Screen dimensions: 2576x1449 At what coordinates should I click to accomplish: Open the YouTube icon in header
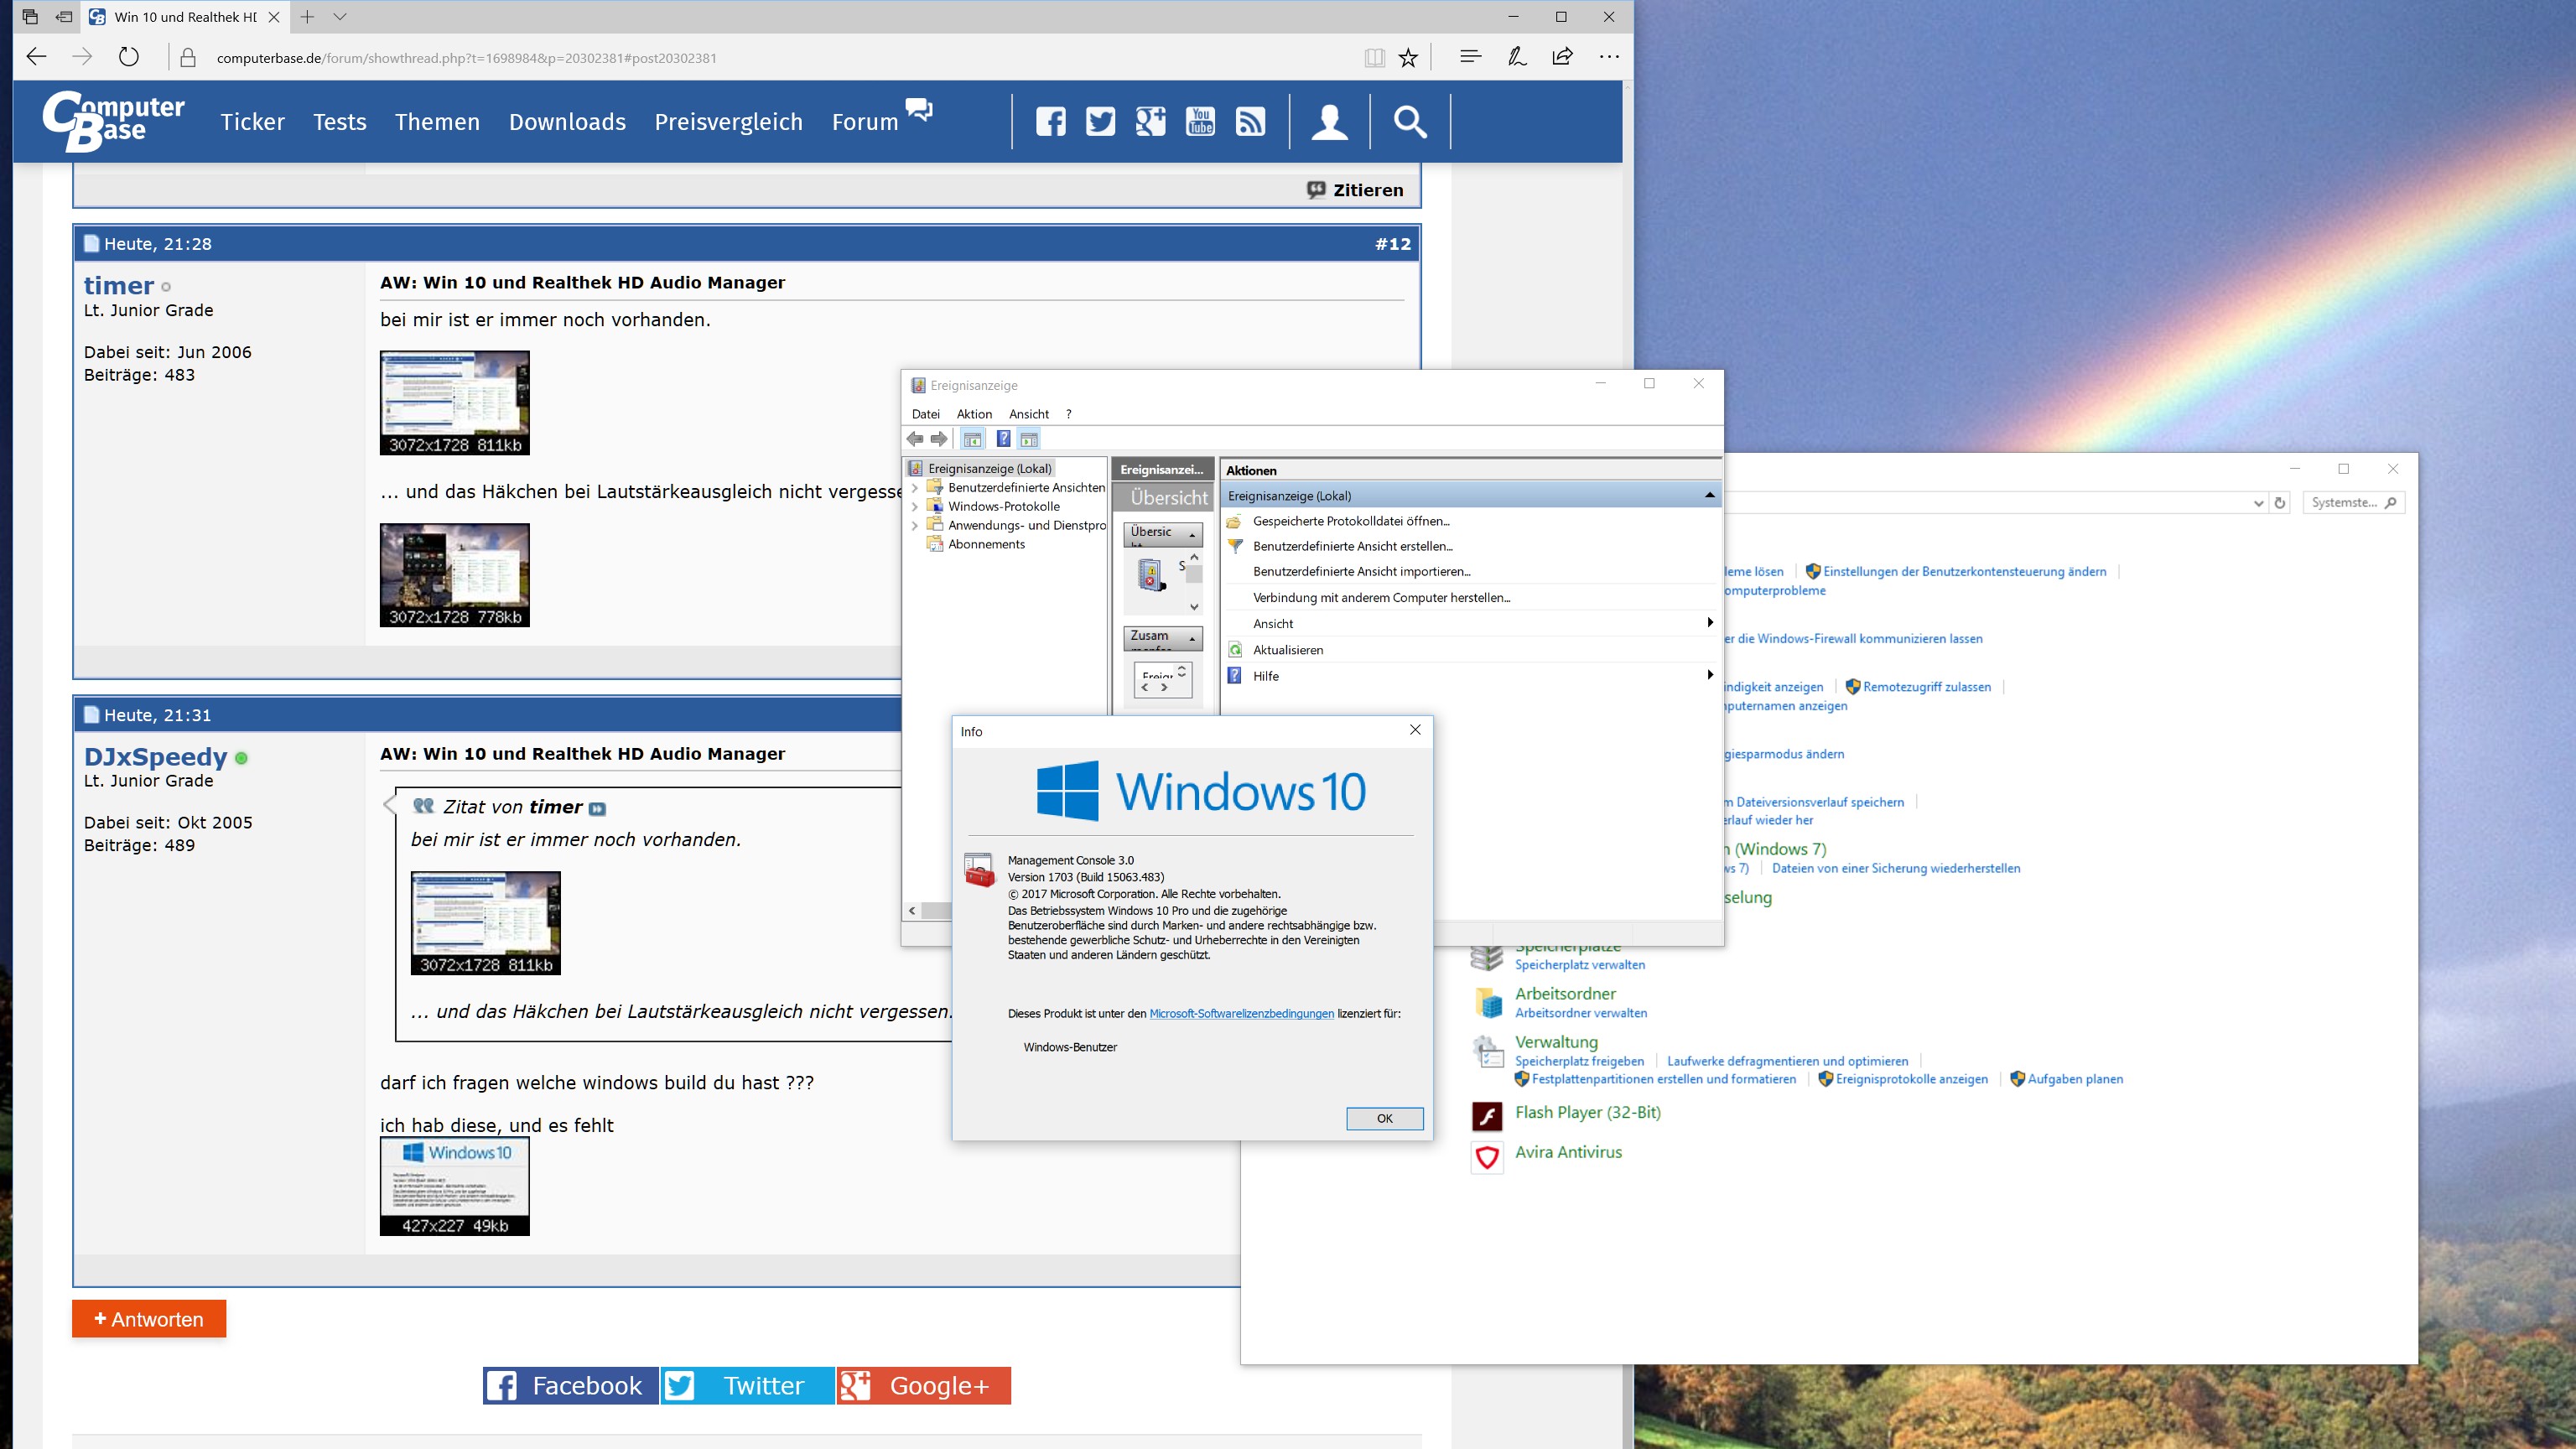(x=1200, y=122)
